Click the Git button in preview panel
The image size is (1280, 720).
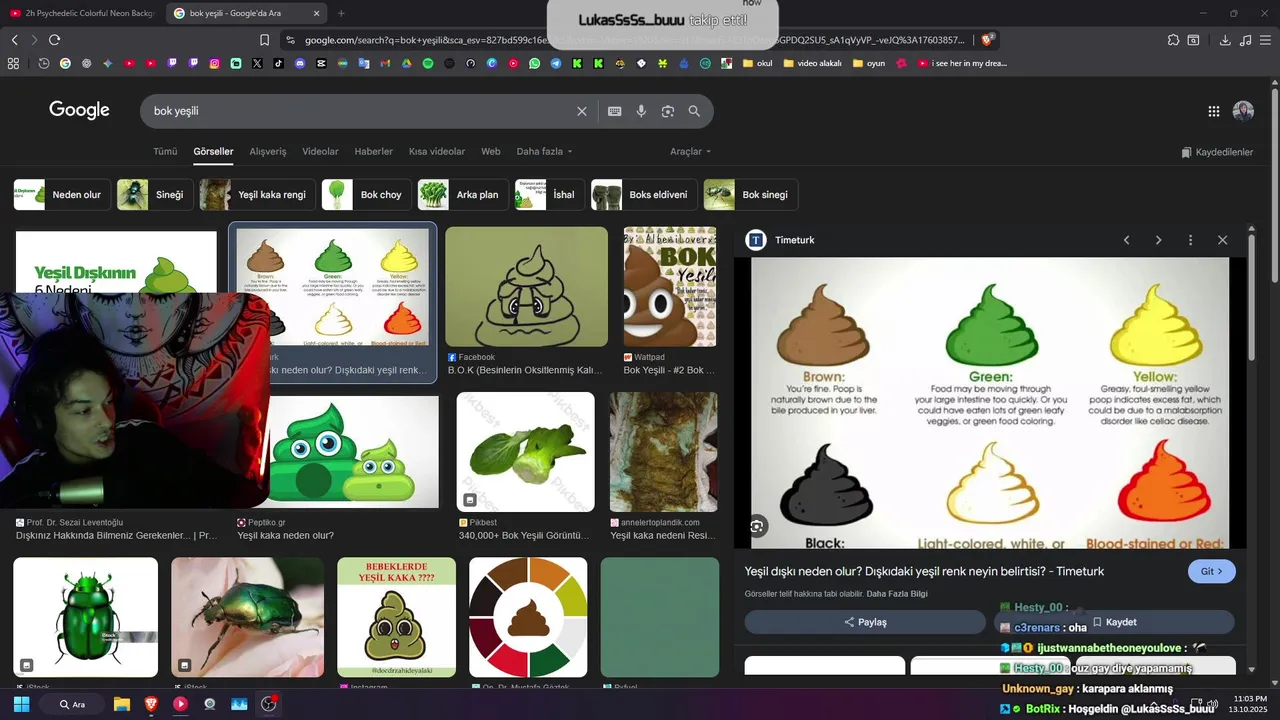(1212, 571)
